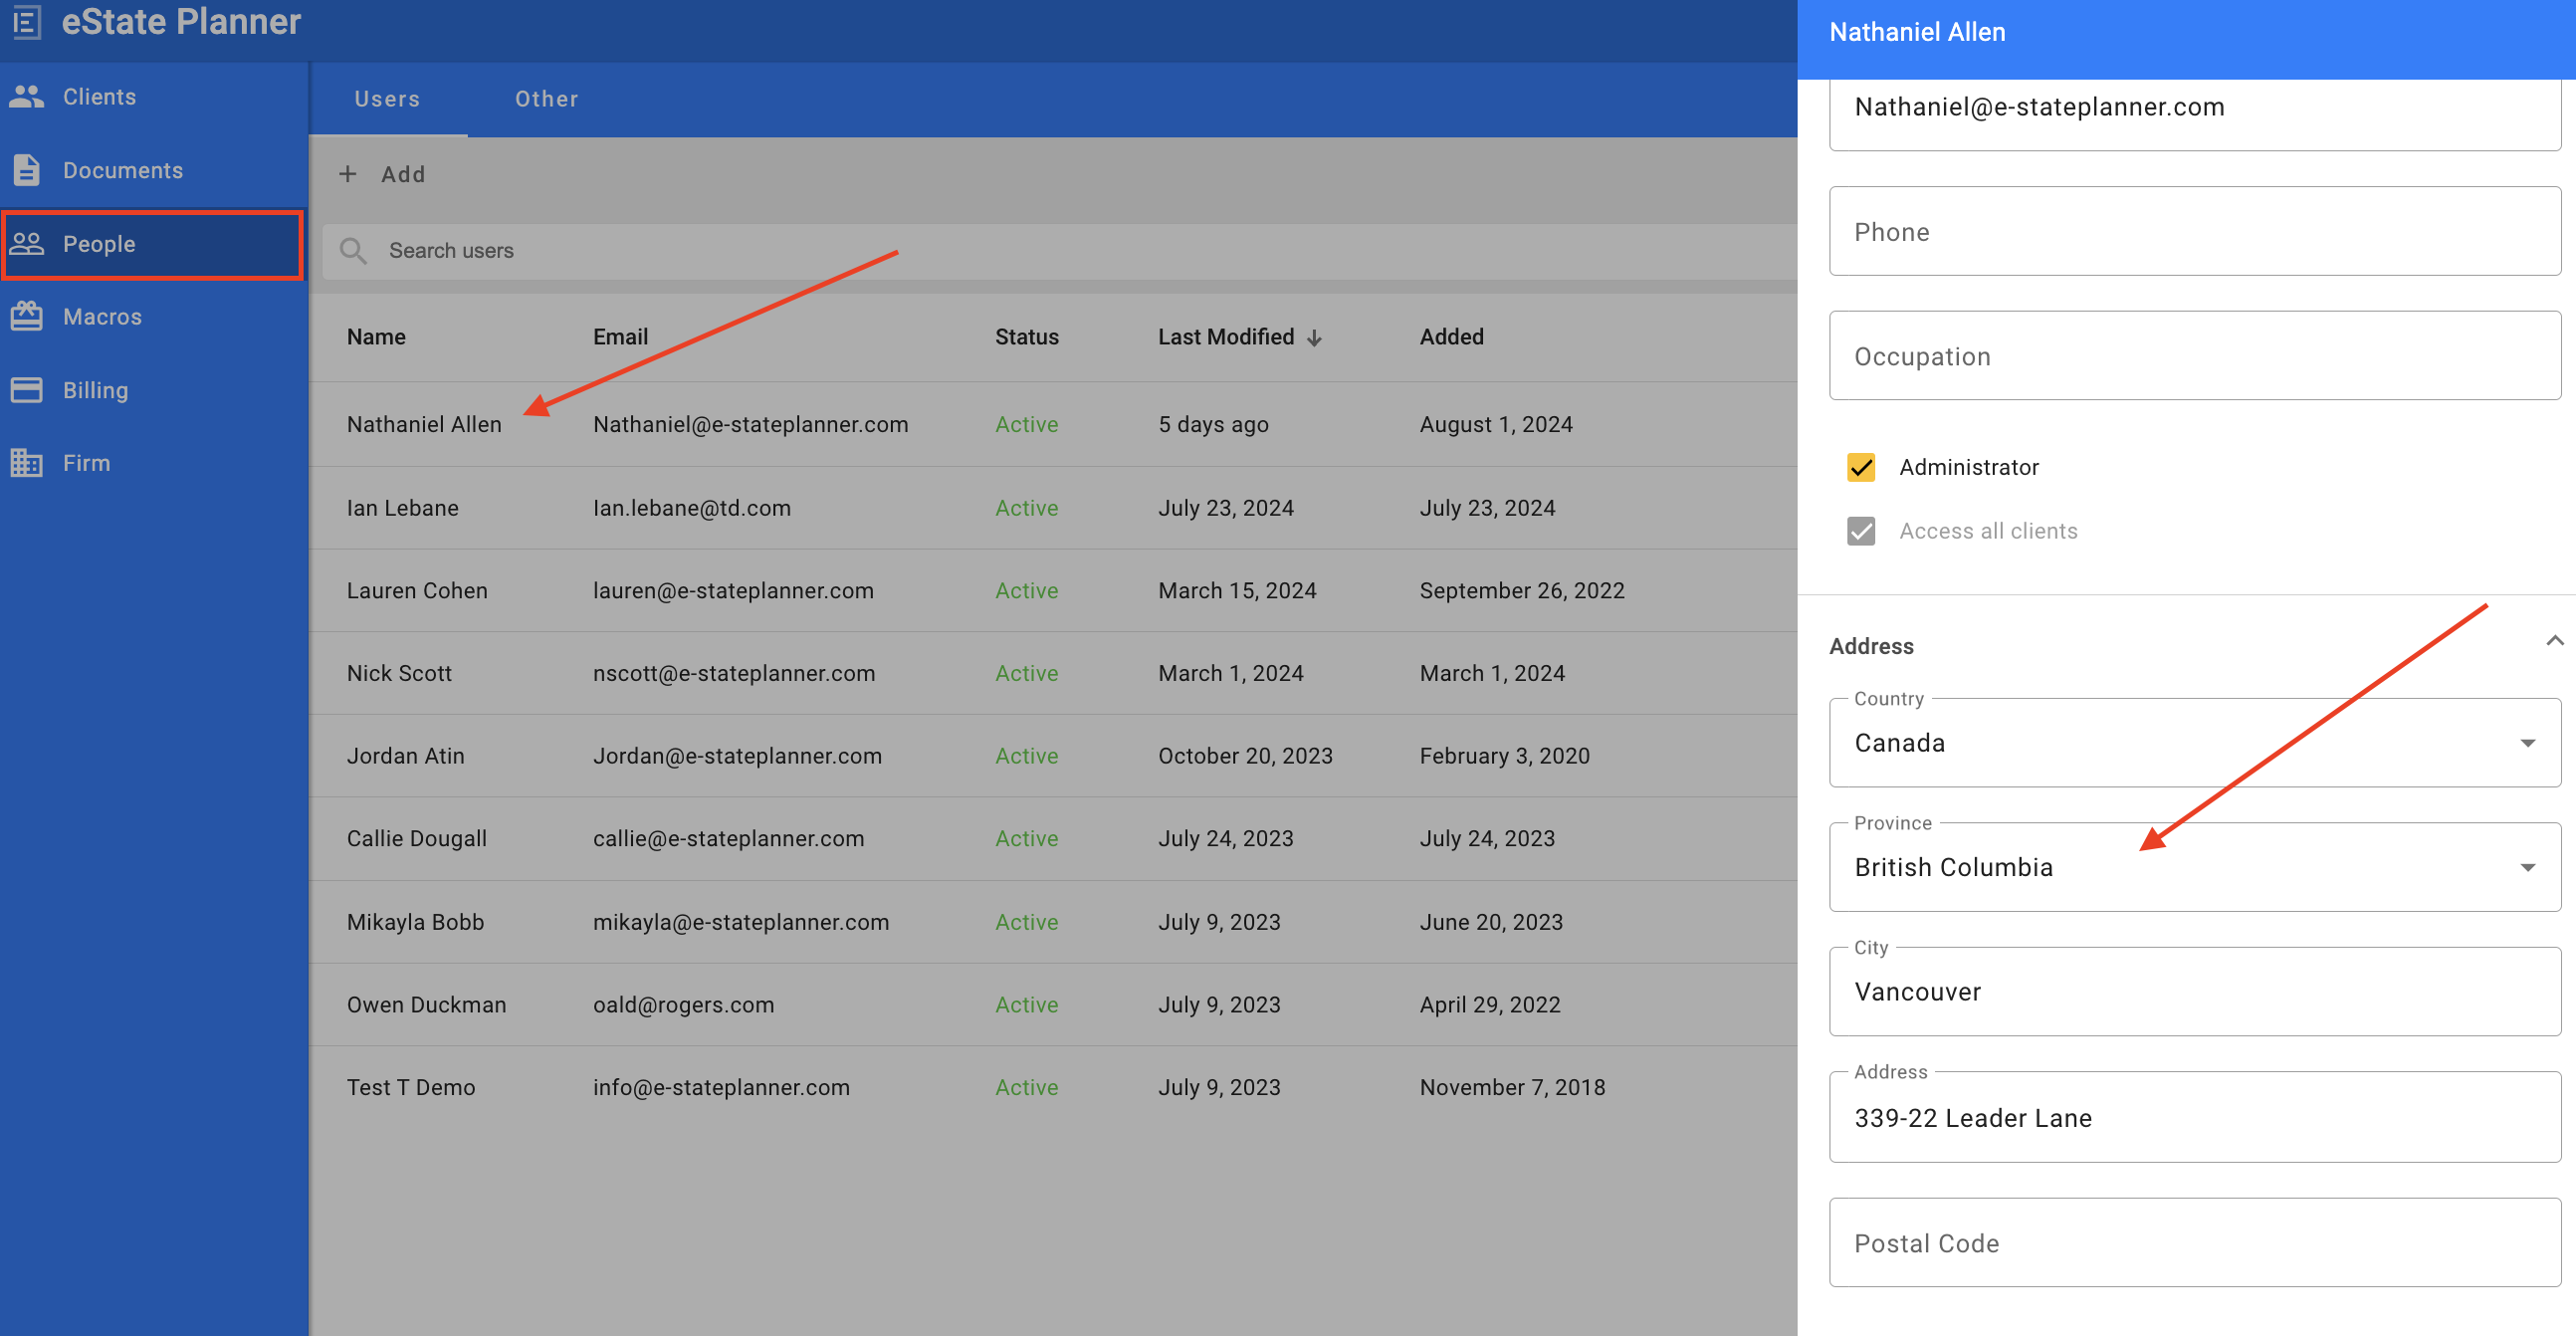The image size is (2576, 1336).
Task: Collapse the Address section chevron
Action: pyautogui.click(x=2553, y=641)
